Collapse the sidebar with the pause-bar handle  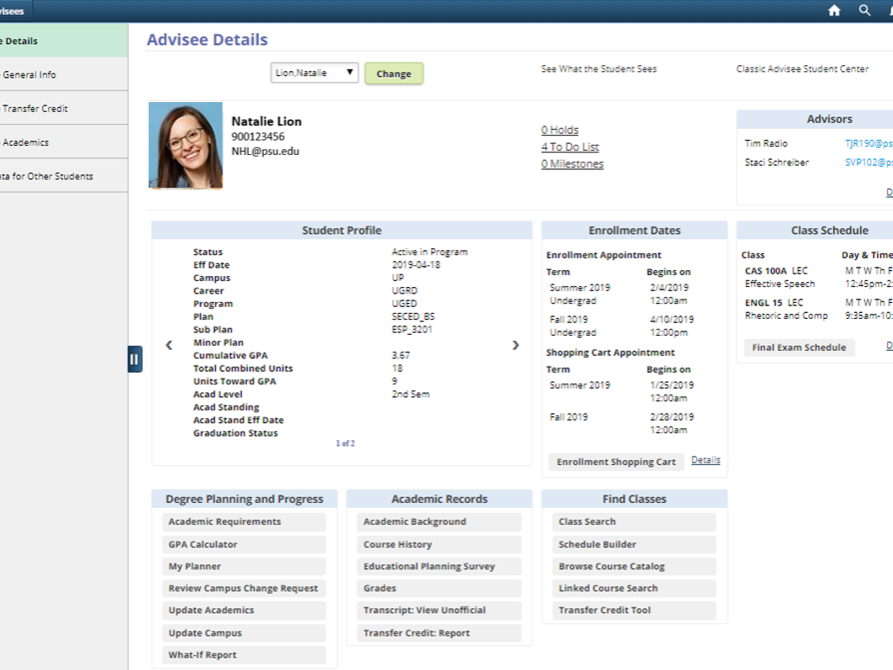point(134,359)
